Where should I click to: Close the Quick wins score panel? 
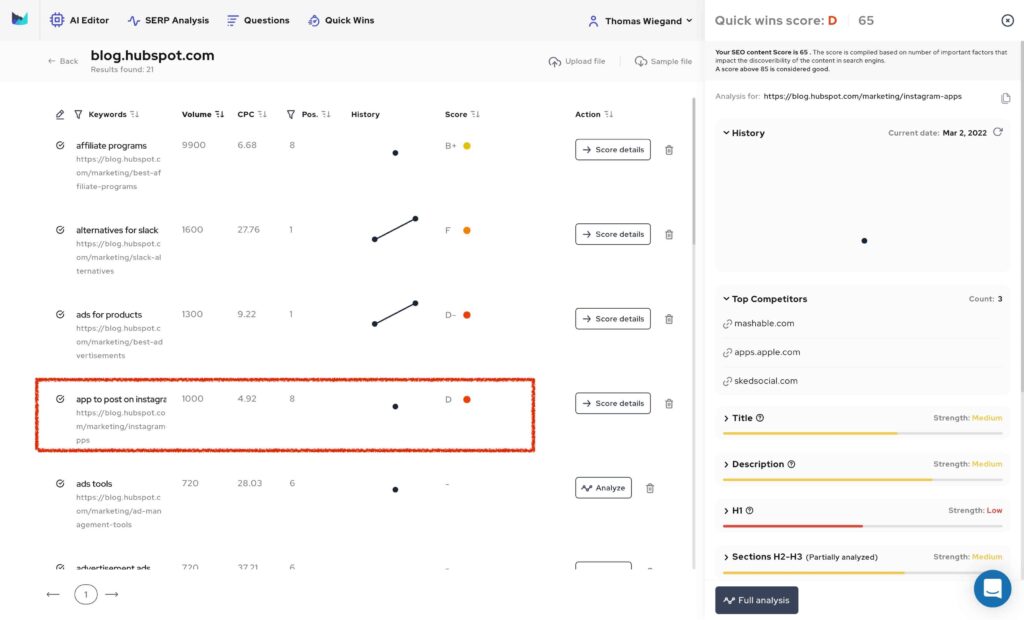point(1007,20)
